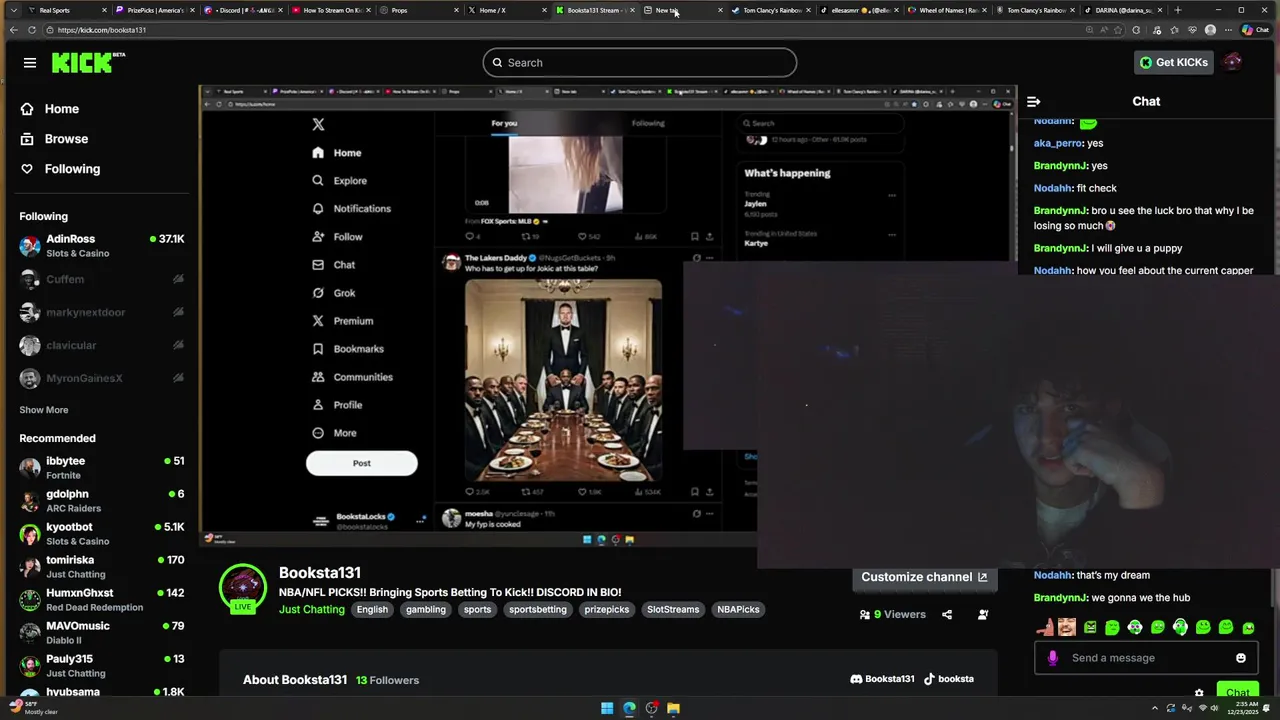This screenshot has height=720, width=1280.
Task: Select the SlotStreams tag
Action: pyautogui.click(x=673, y=610)
